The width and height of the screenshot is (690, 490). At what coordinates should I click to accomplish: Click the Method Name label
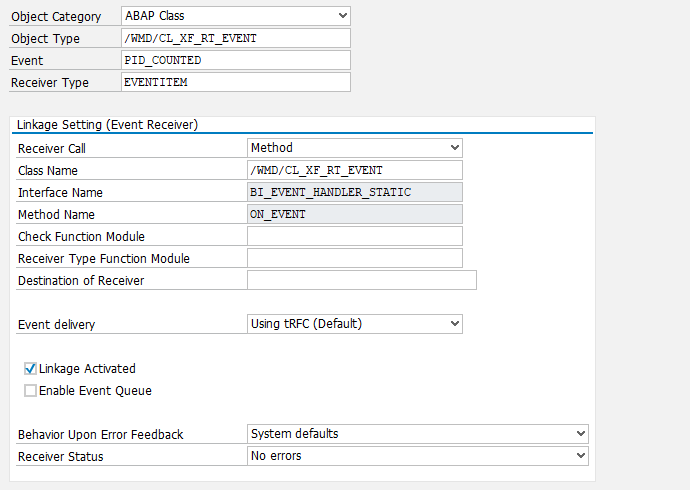56,215
